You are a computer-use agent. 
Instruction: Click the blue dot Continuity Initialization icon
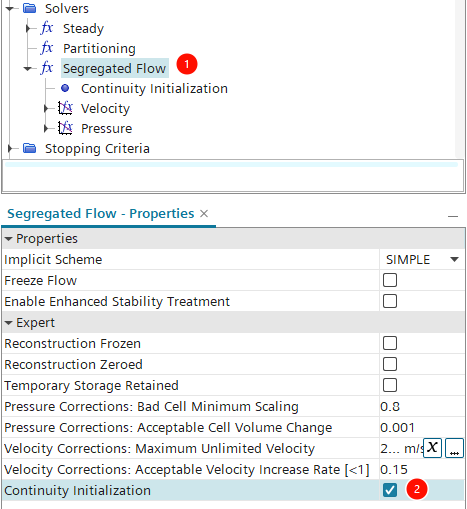point(65,88)
